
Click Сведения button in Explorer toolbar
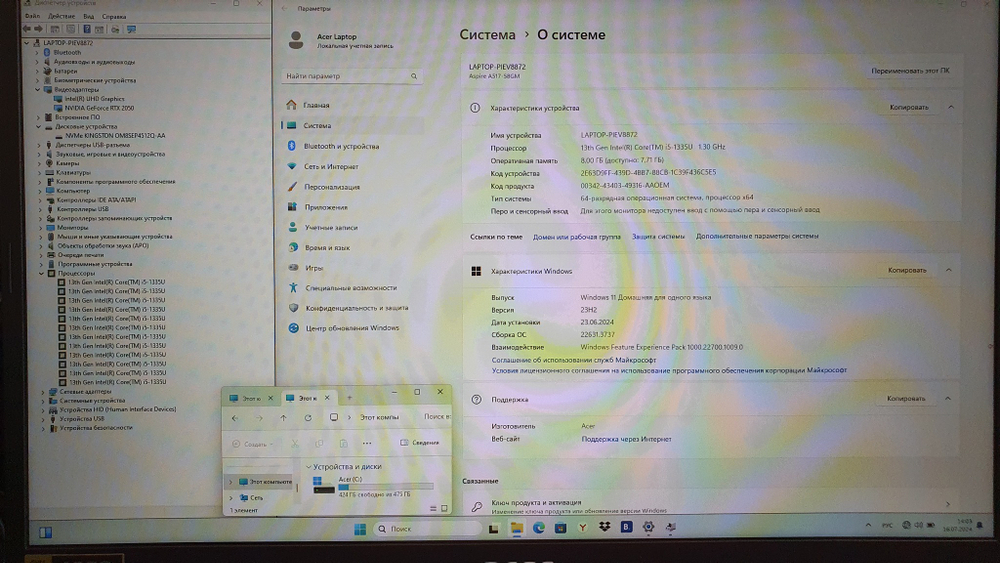(420, 442)
